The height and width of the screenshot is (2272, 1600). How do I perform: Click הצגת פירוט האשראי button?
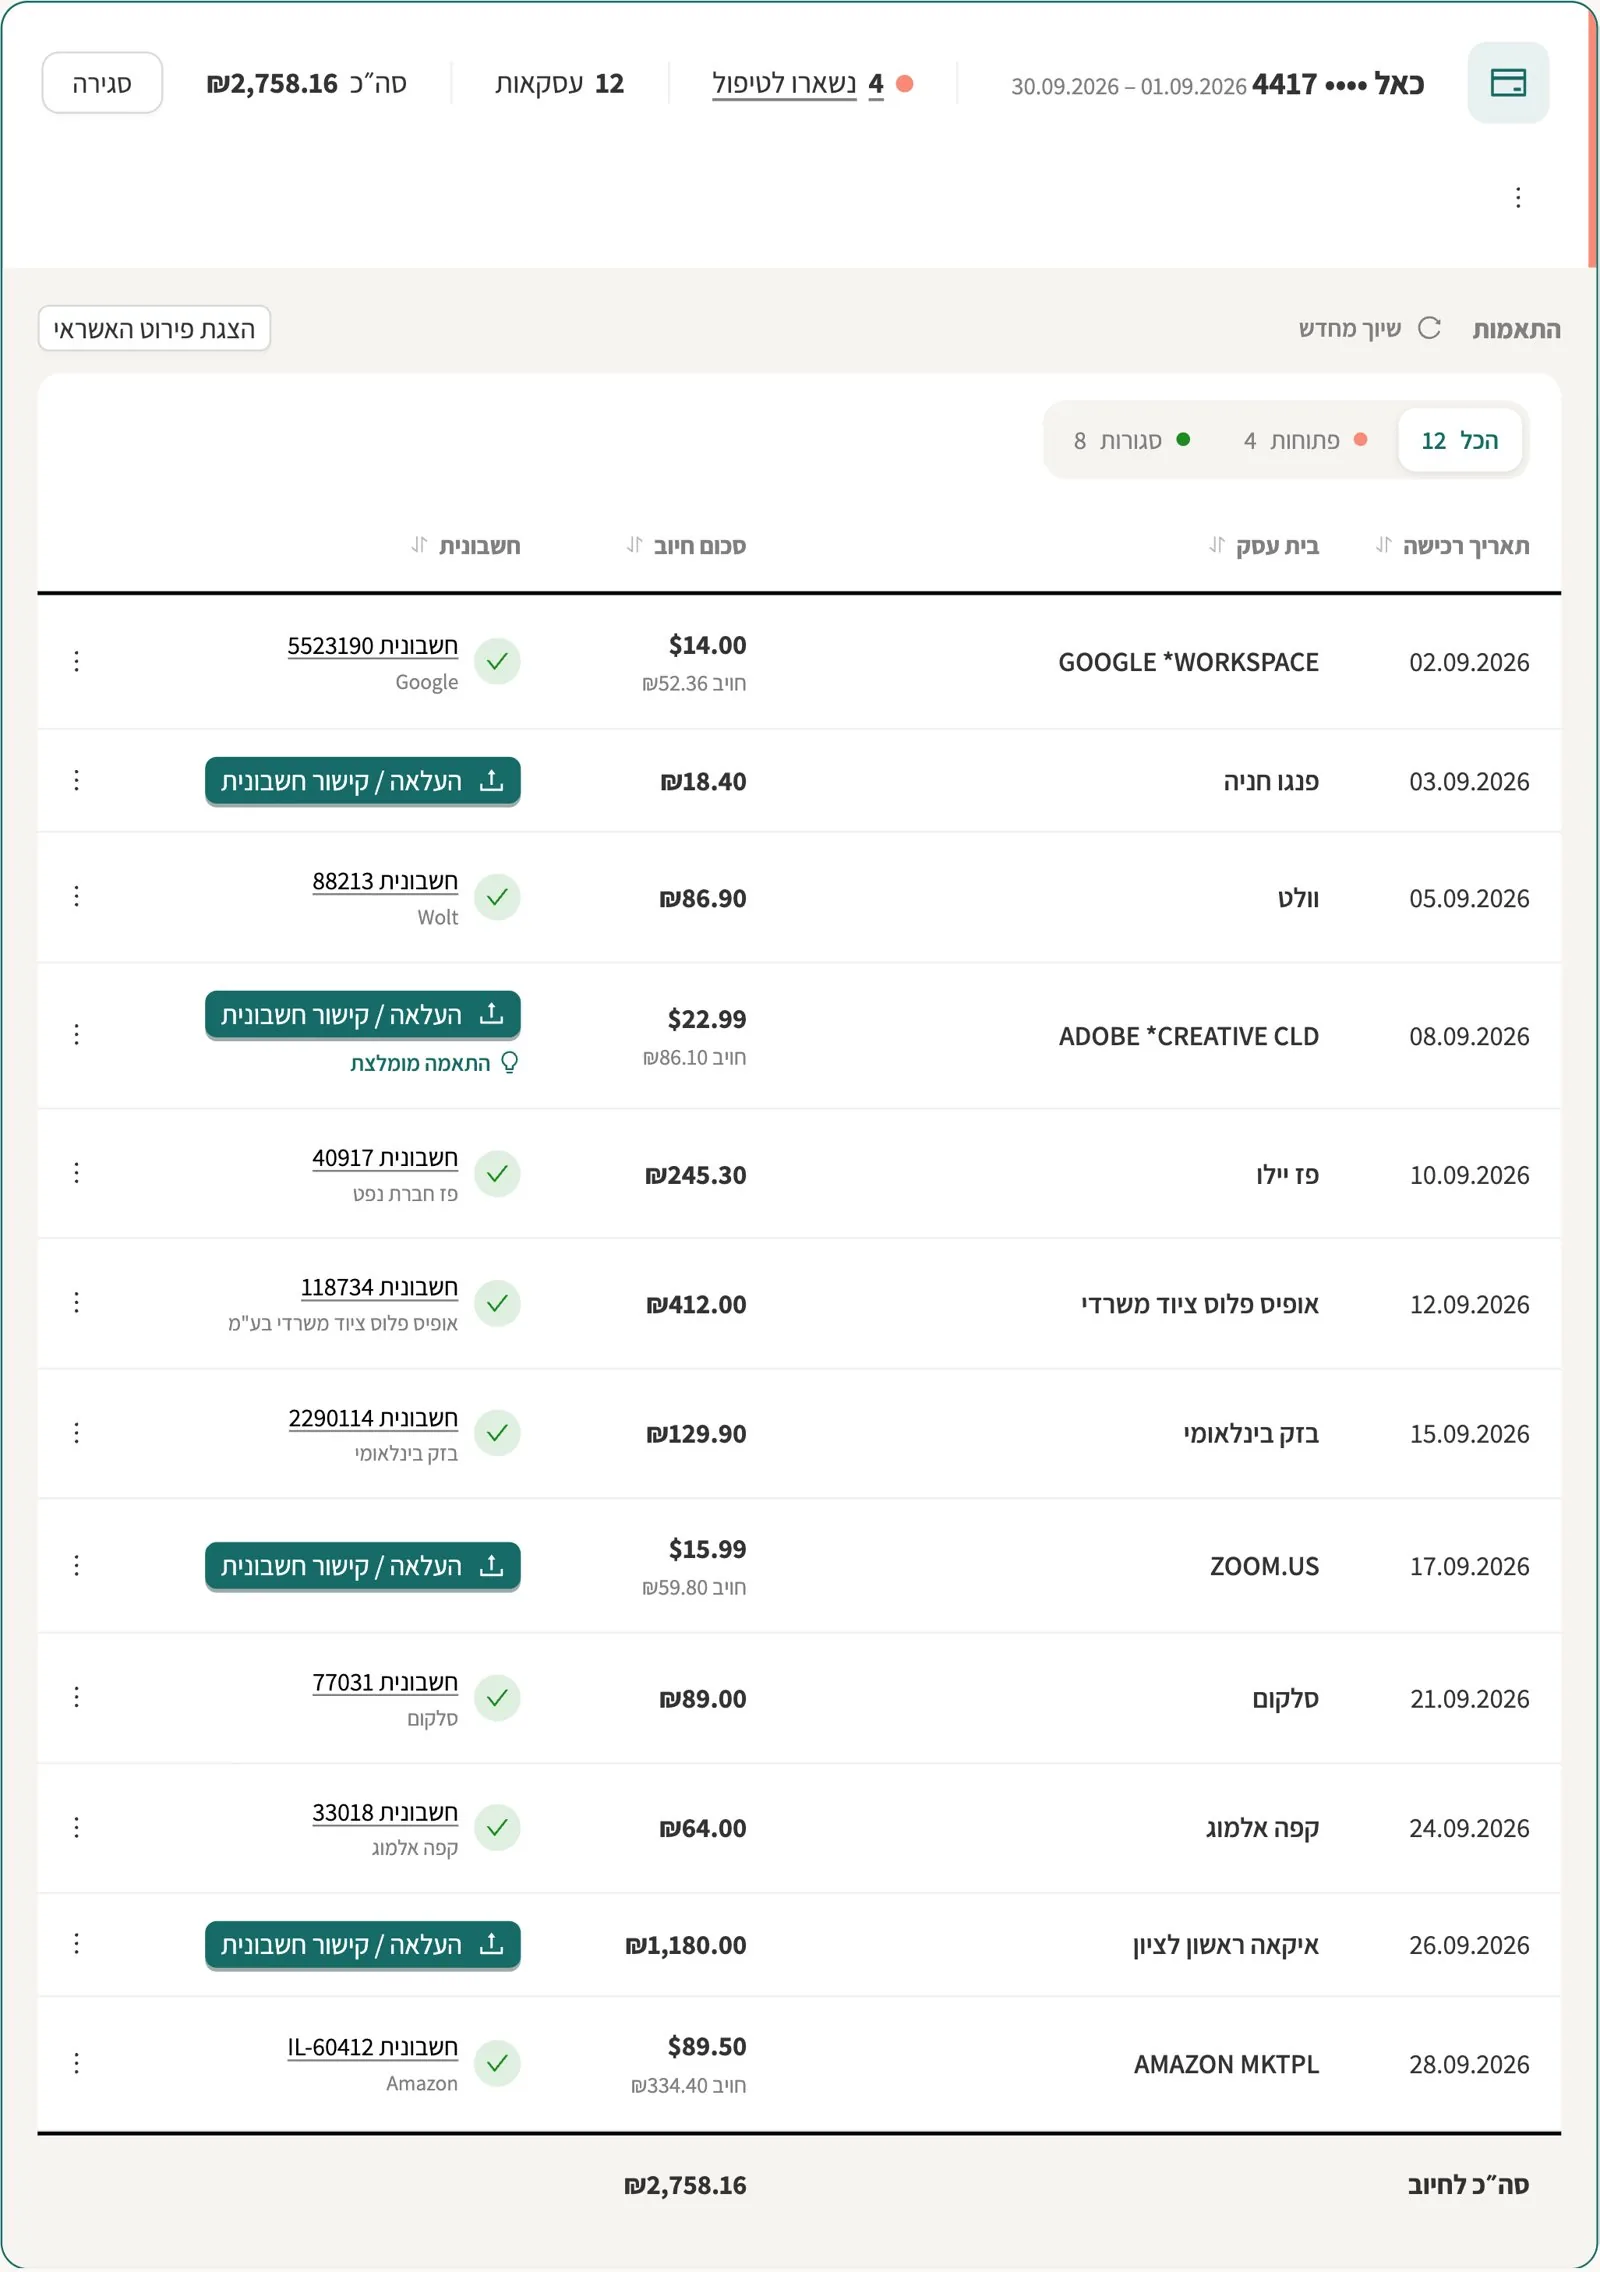[x=154, y=328]
